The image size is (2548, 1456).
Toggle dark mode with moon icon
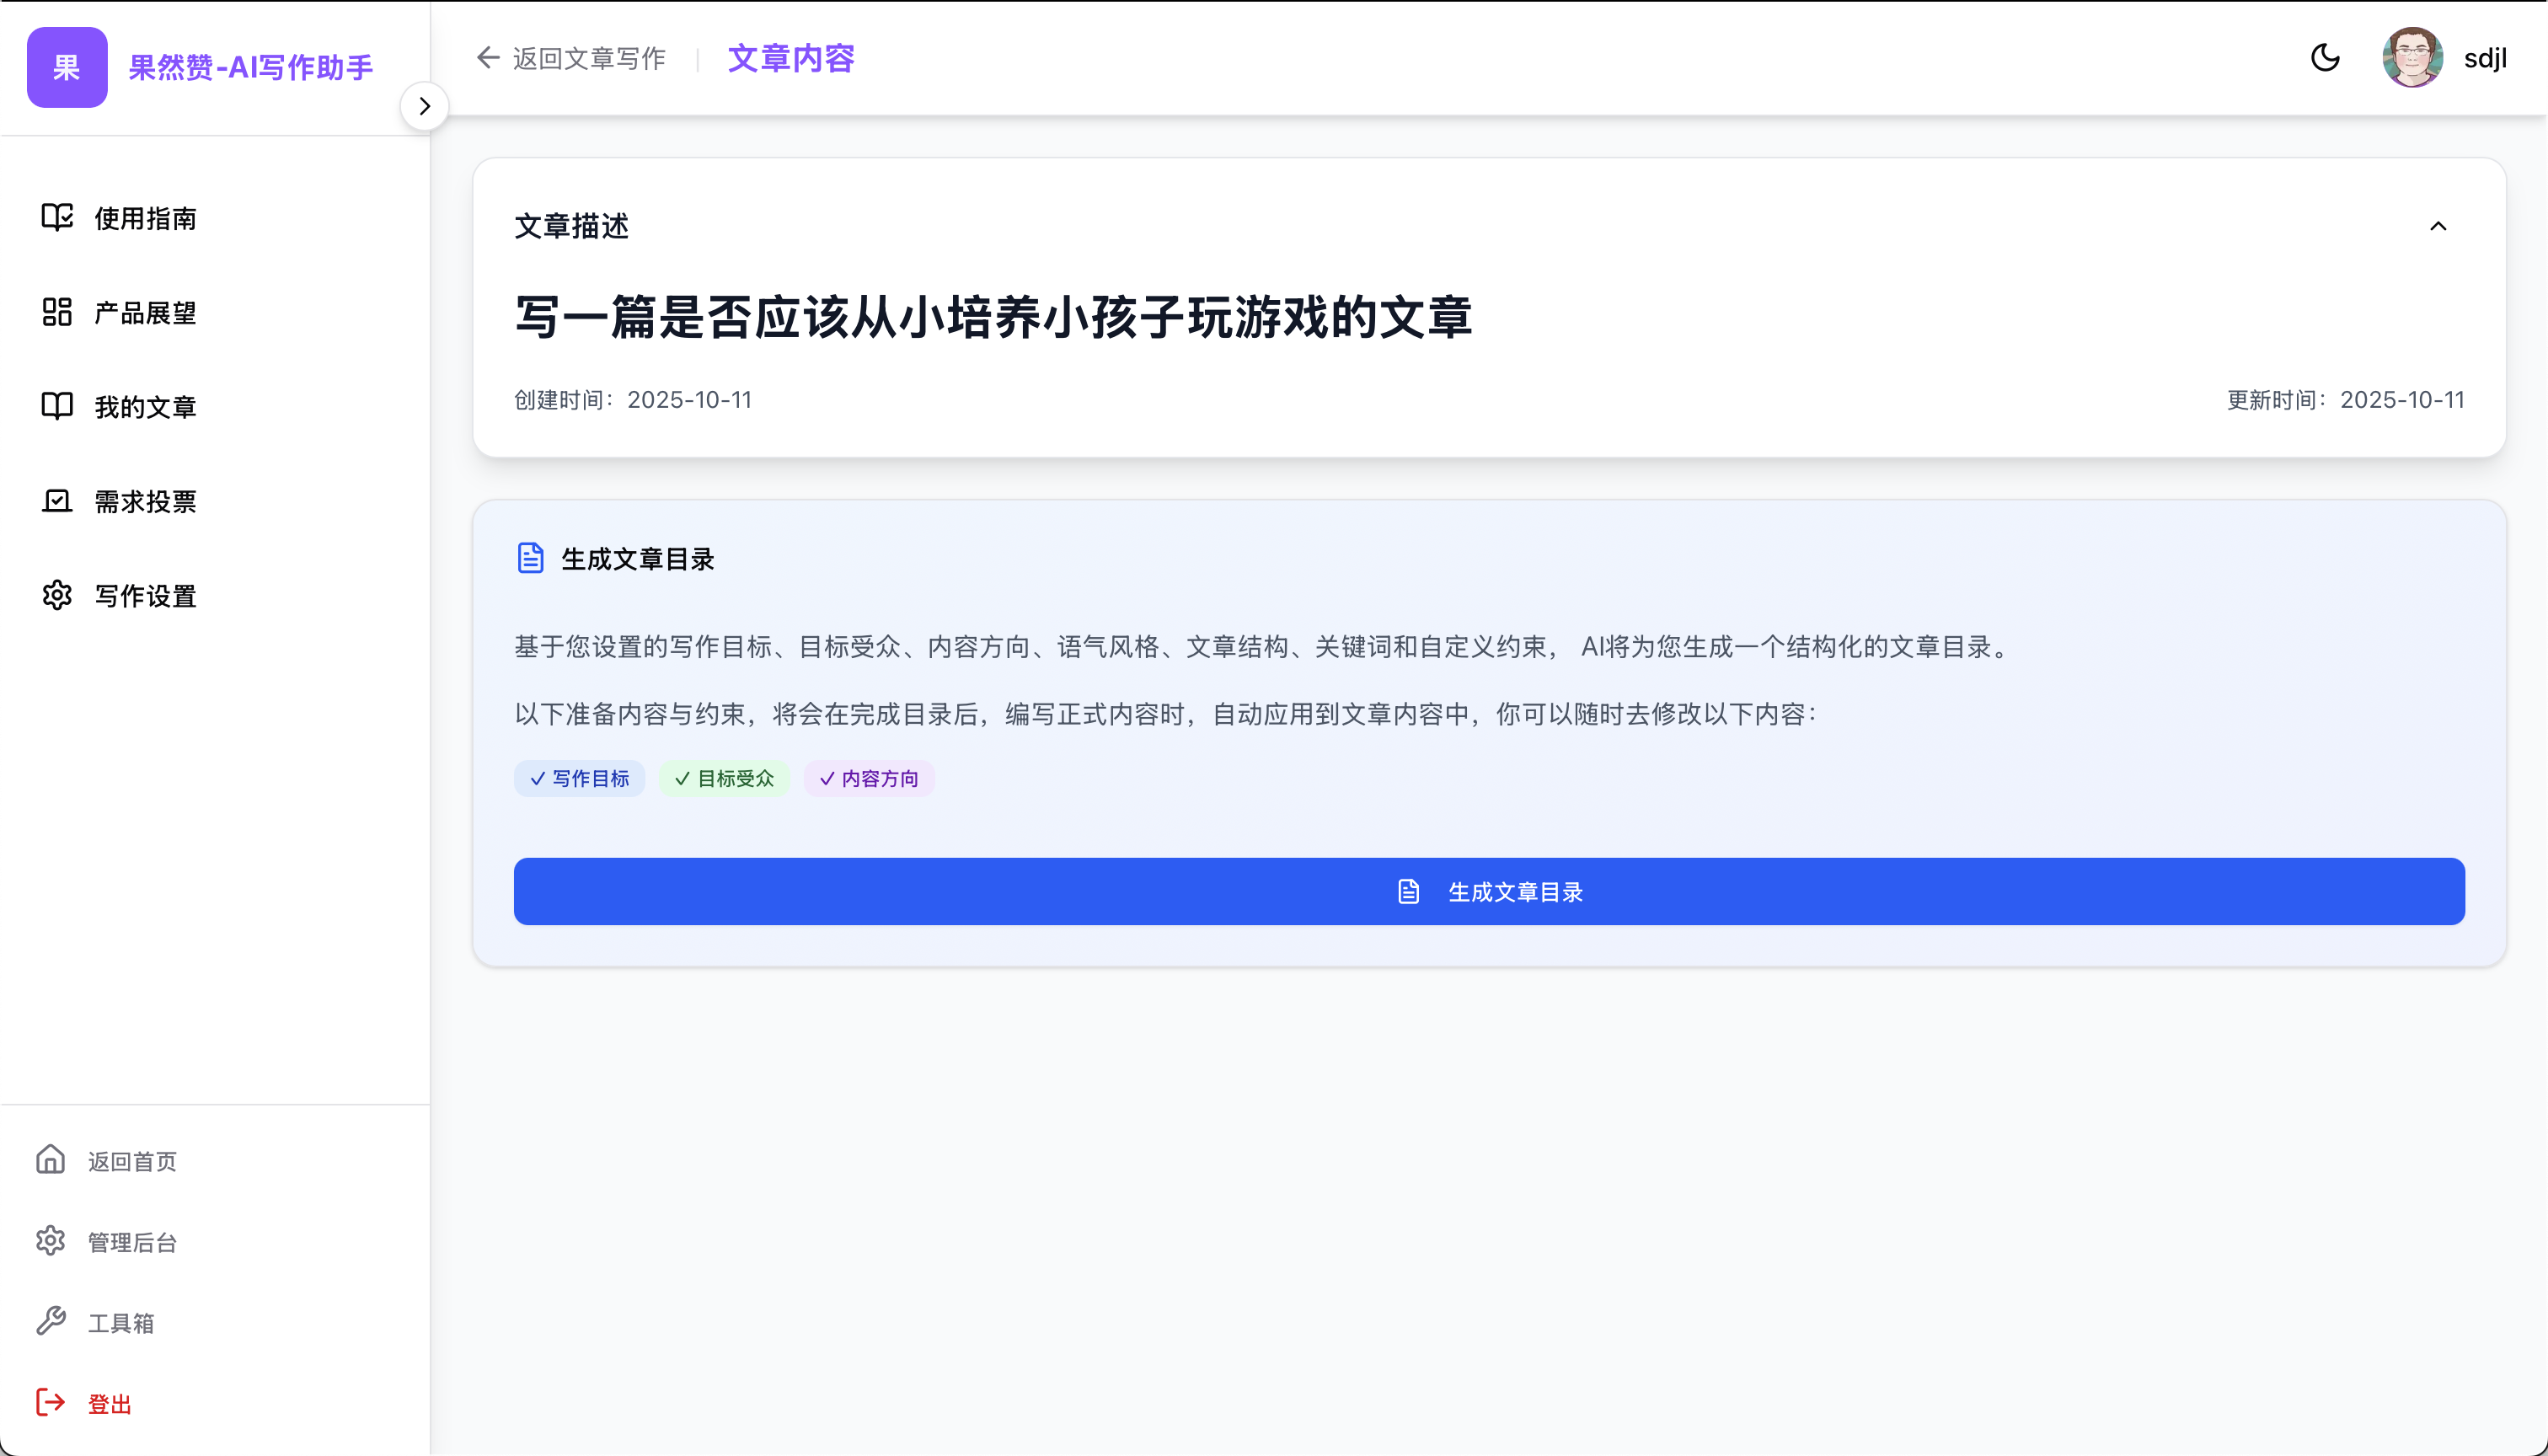pyautogui.click(x=2325, y=58)
